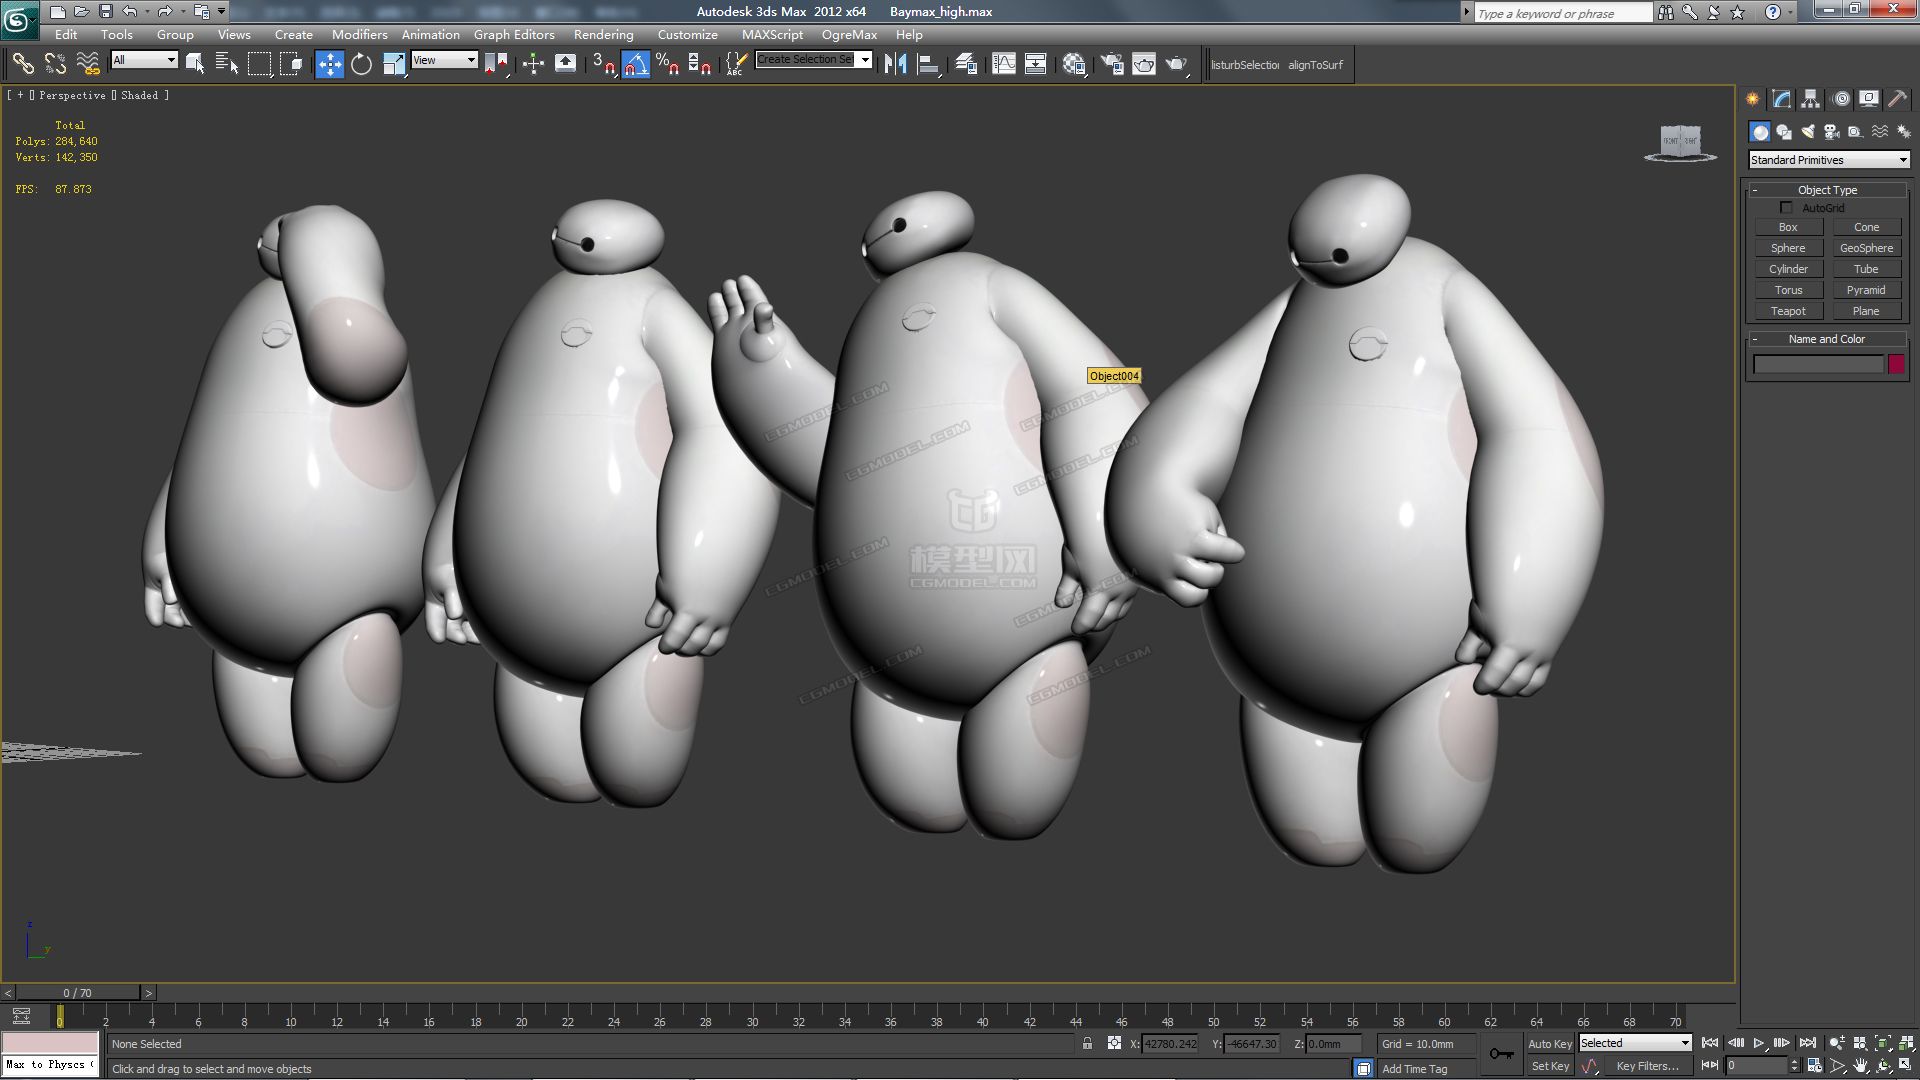Switch to the Motion panel tab
Viewport: 1920px width, 1080px height.
point(1840,99)
